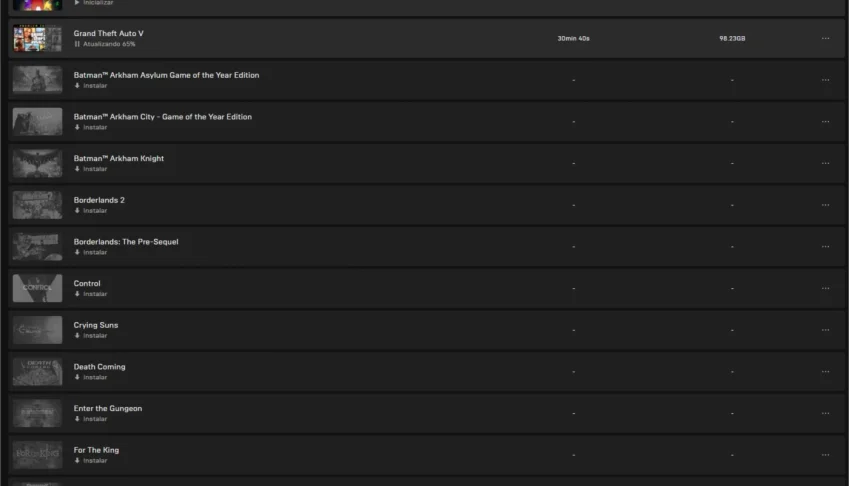Install Batman Arkham City Game of the Year
The height and width of the screenshot is (486, 849).
pyautogui.click(x=90, y=128)
